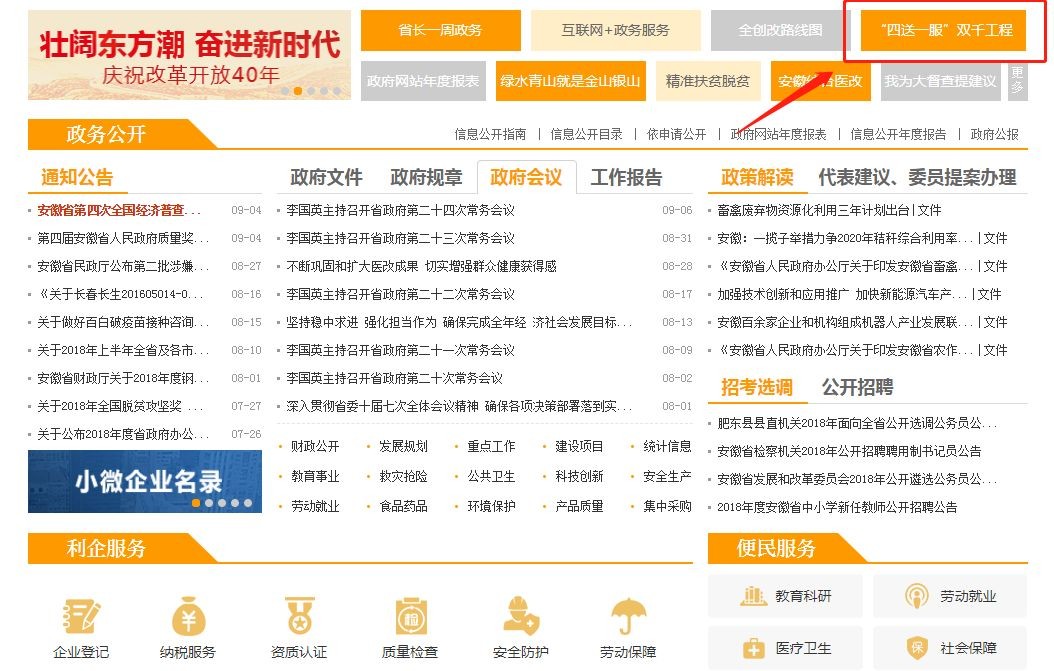Open the 资质认证 medal icon

(x=299, y=617)
